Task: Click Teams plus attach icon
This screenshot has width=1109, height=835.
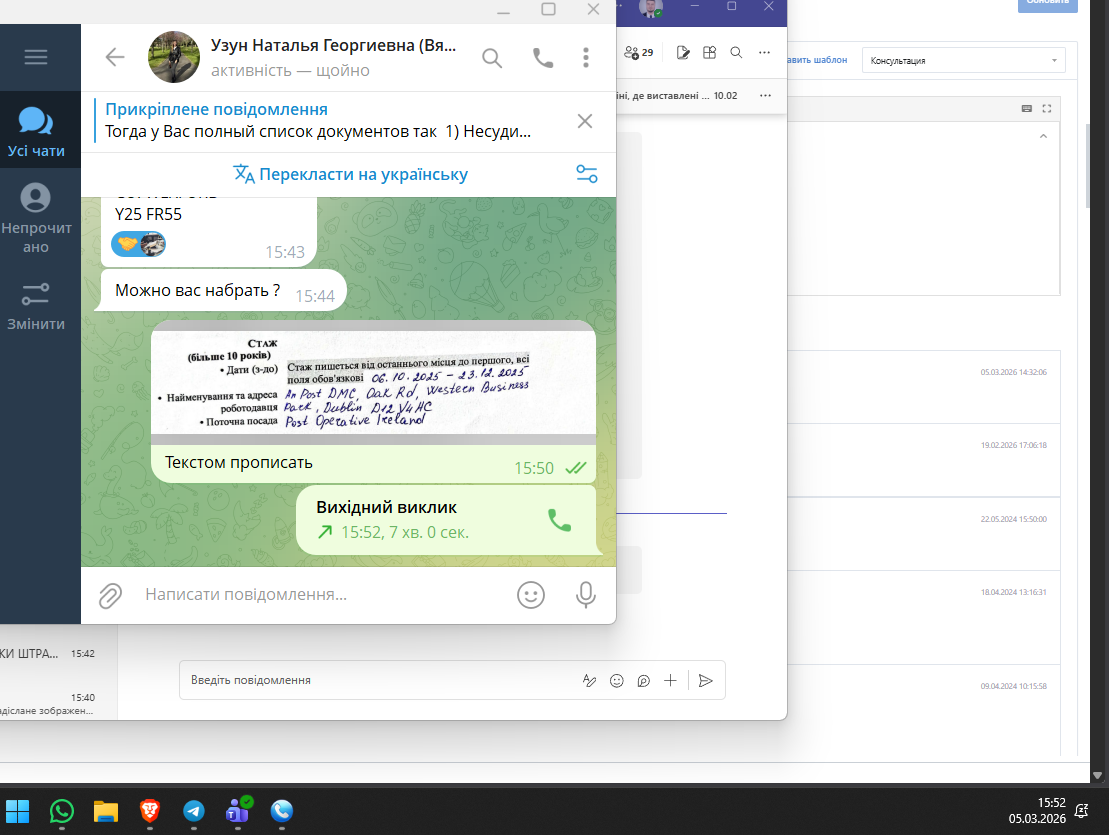Action: [x=670, y=681]
